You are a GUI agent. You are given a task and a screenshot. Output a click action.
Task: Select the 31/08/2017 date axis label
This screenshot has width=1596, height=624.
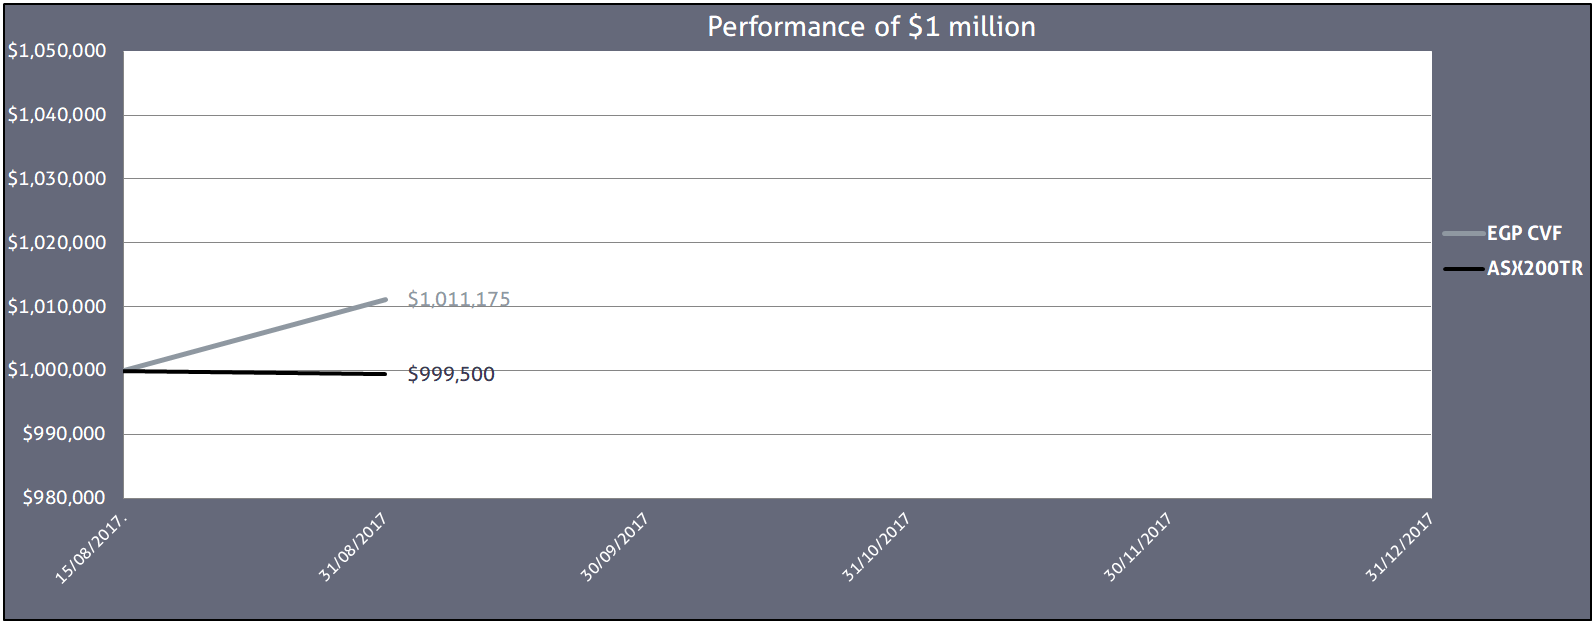point(353,549)
